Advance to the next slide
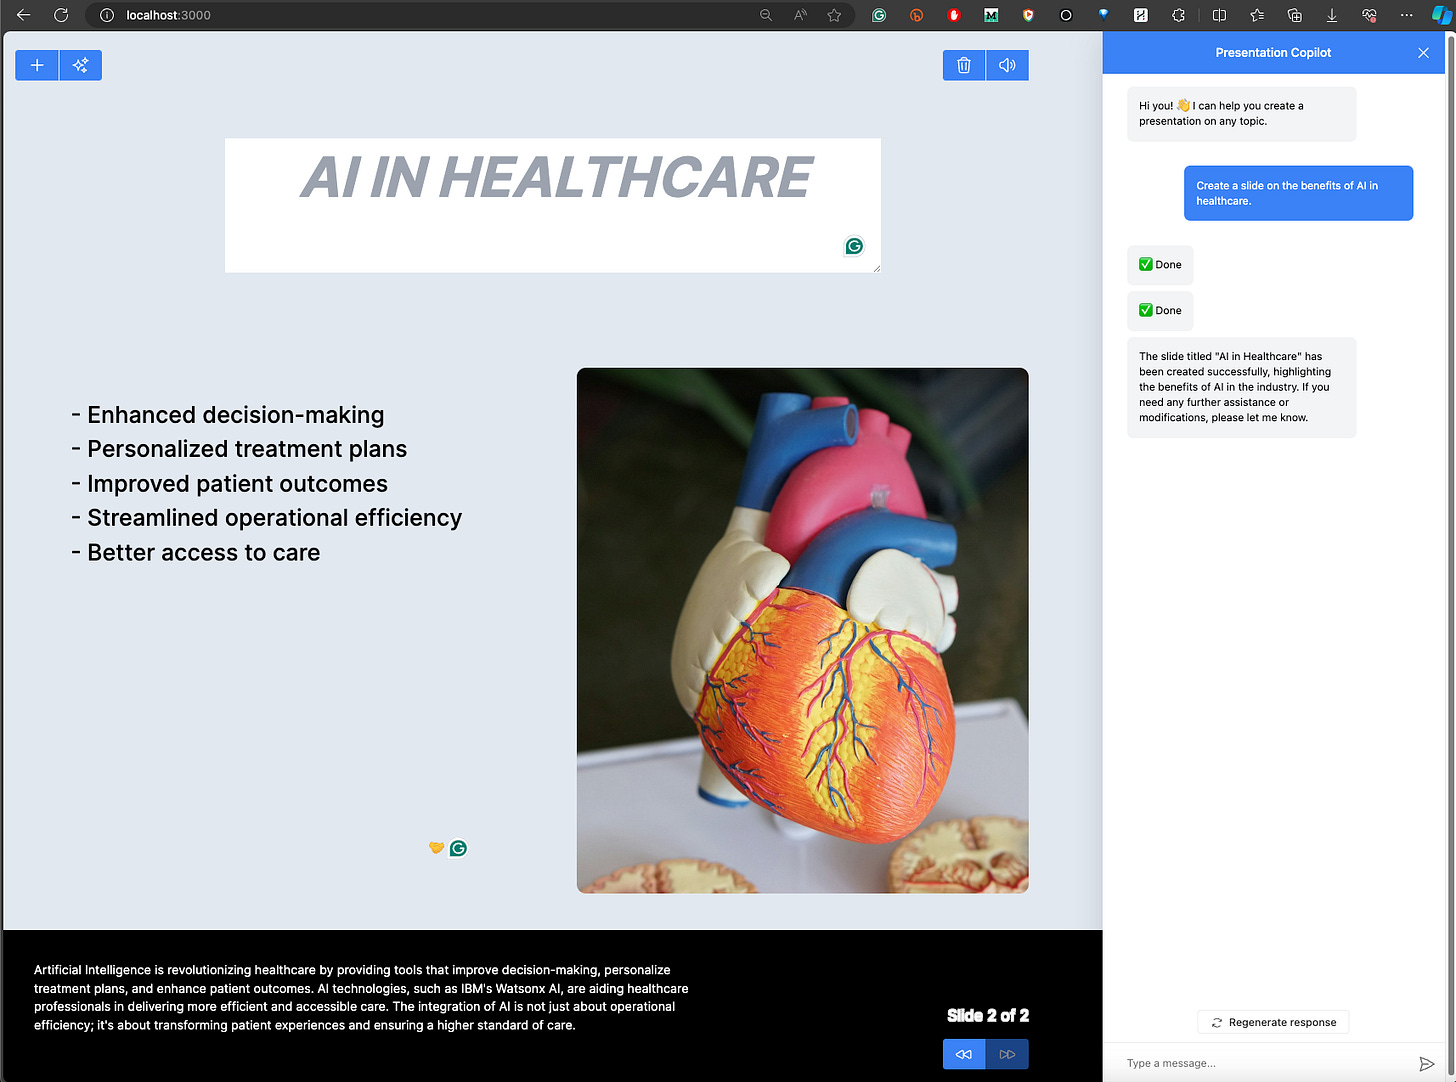This screenshot has width=1456, height=1082. (x=1007, y=1054)
